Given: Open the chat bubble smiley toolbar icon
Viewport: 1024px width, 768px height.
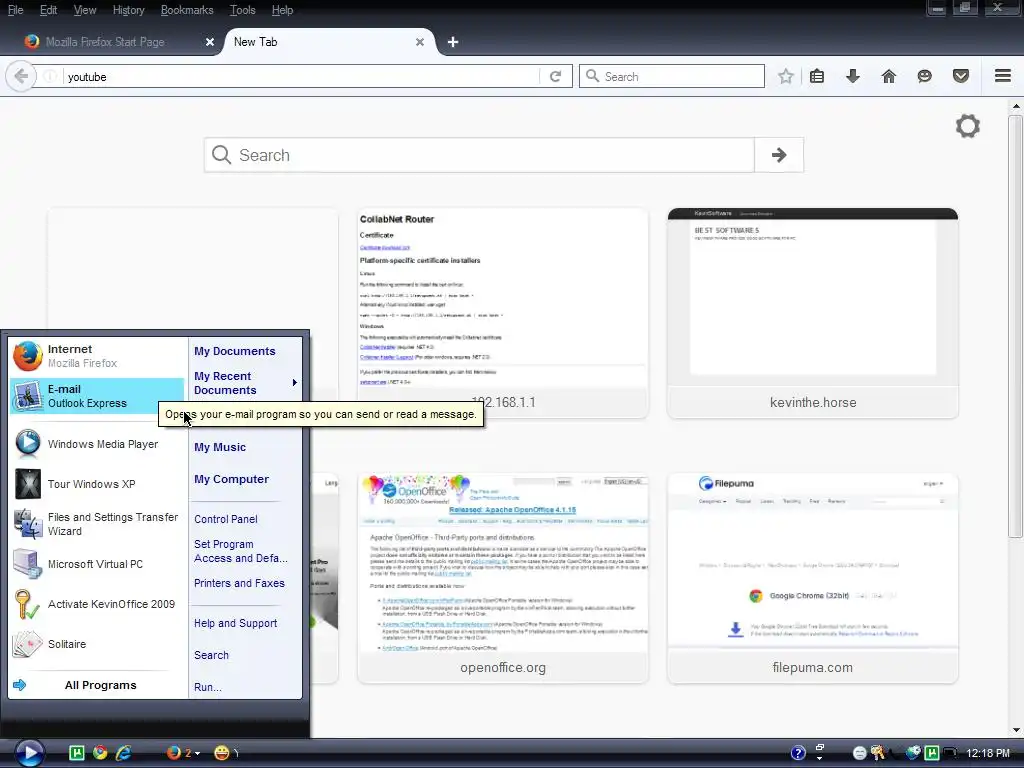Looking at the screenshot, I should pyautogui.click(x=925, y=76).
